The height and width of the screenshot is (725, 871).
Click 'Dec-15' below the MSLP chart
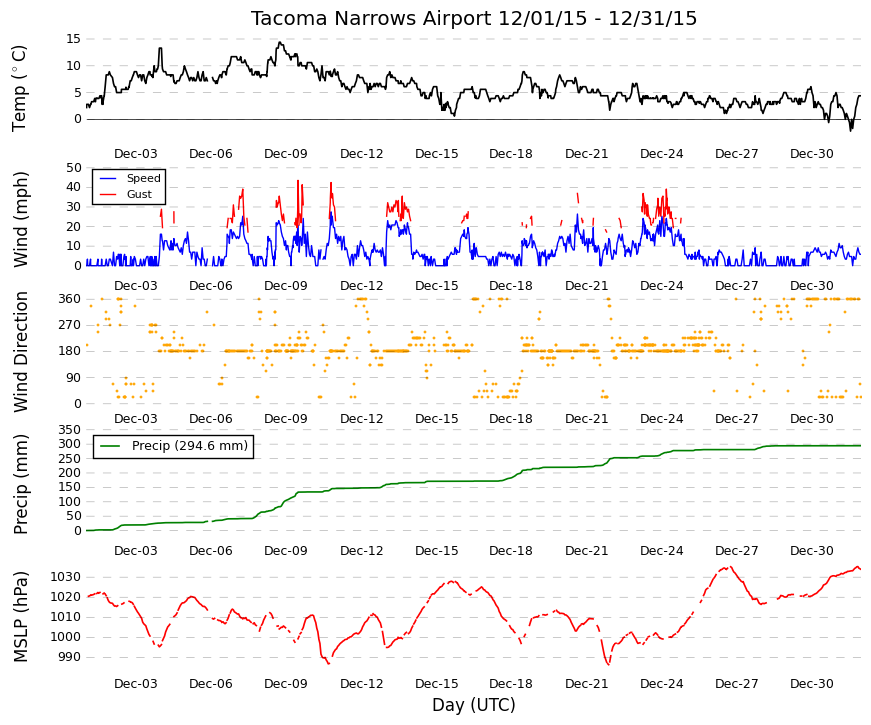click(x=437, y=684)
